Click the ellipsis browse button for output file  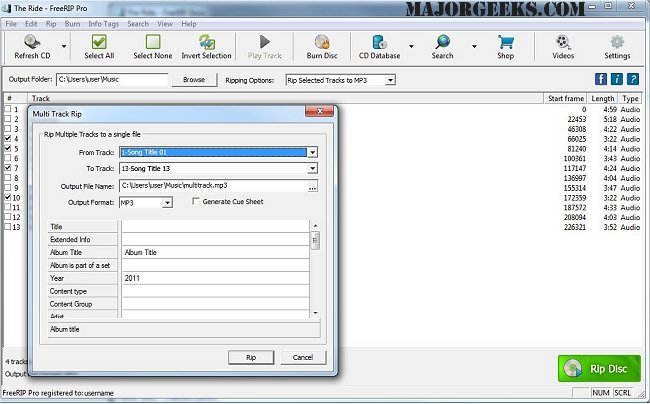[x=312, y=186]
